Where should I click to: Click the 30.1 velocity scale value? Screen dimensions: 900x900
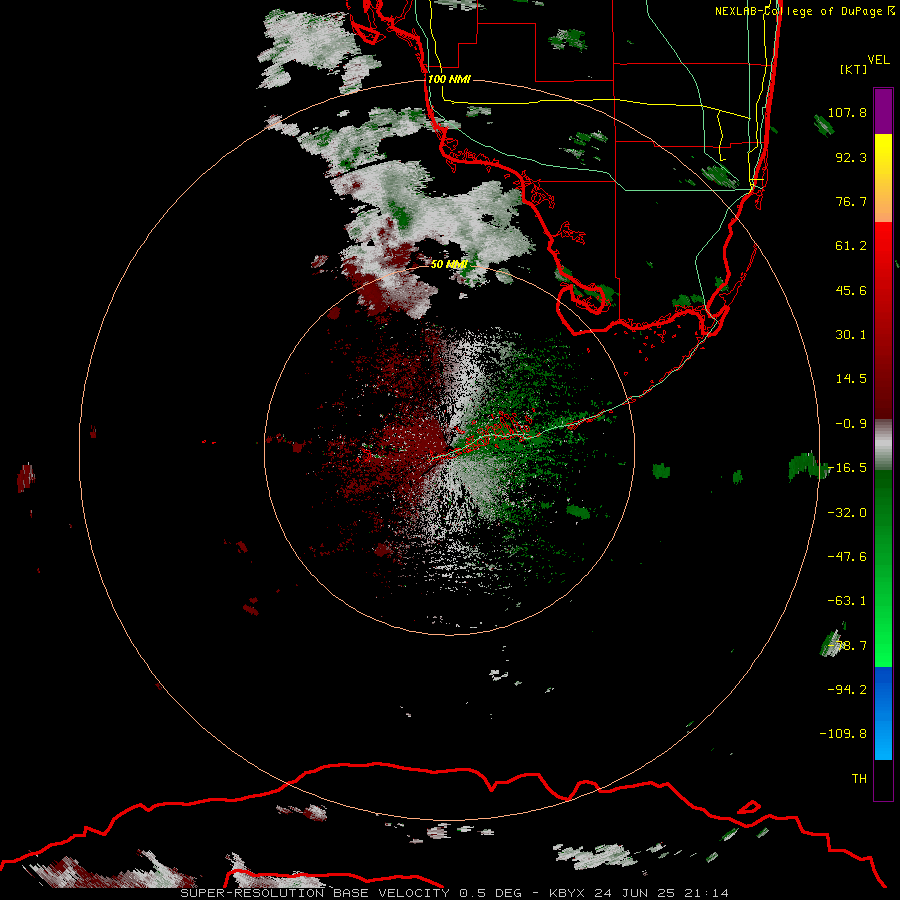click(x=851, y=335)
